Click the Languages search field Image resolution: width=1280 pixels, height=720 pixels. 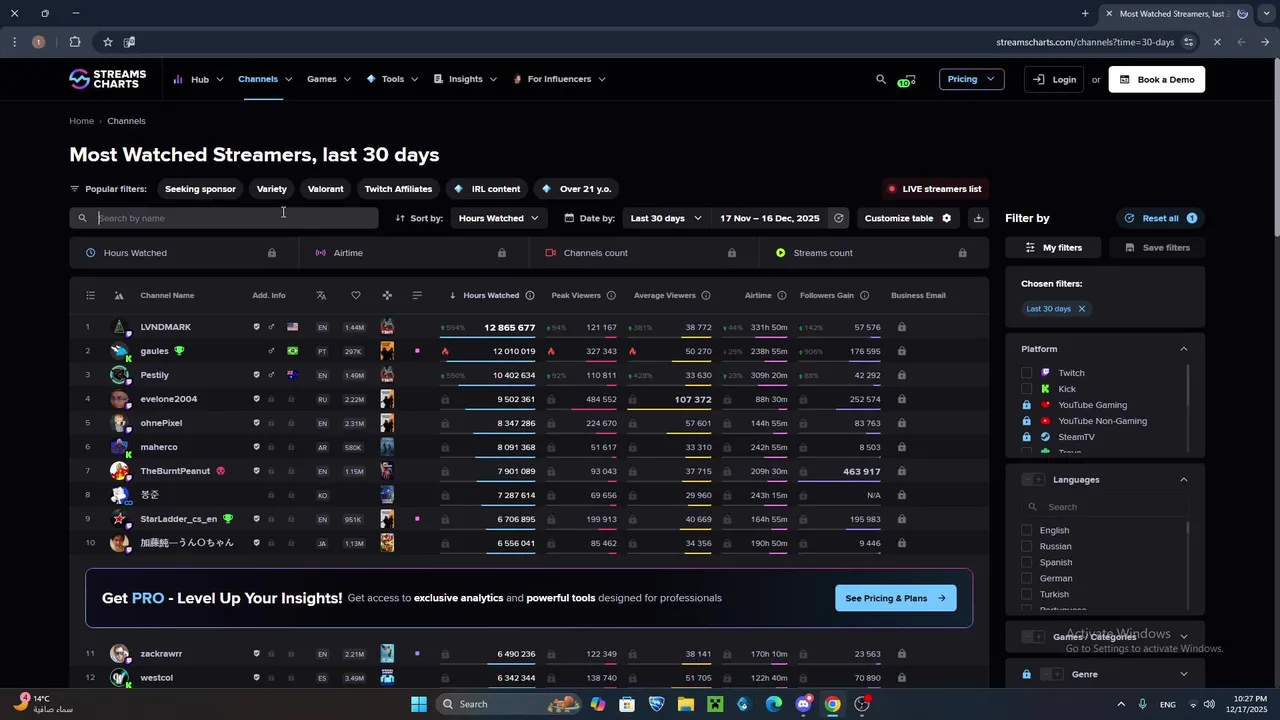click(x=1105, y=507)
